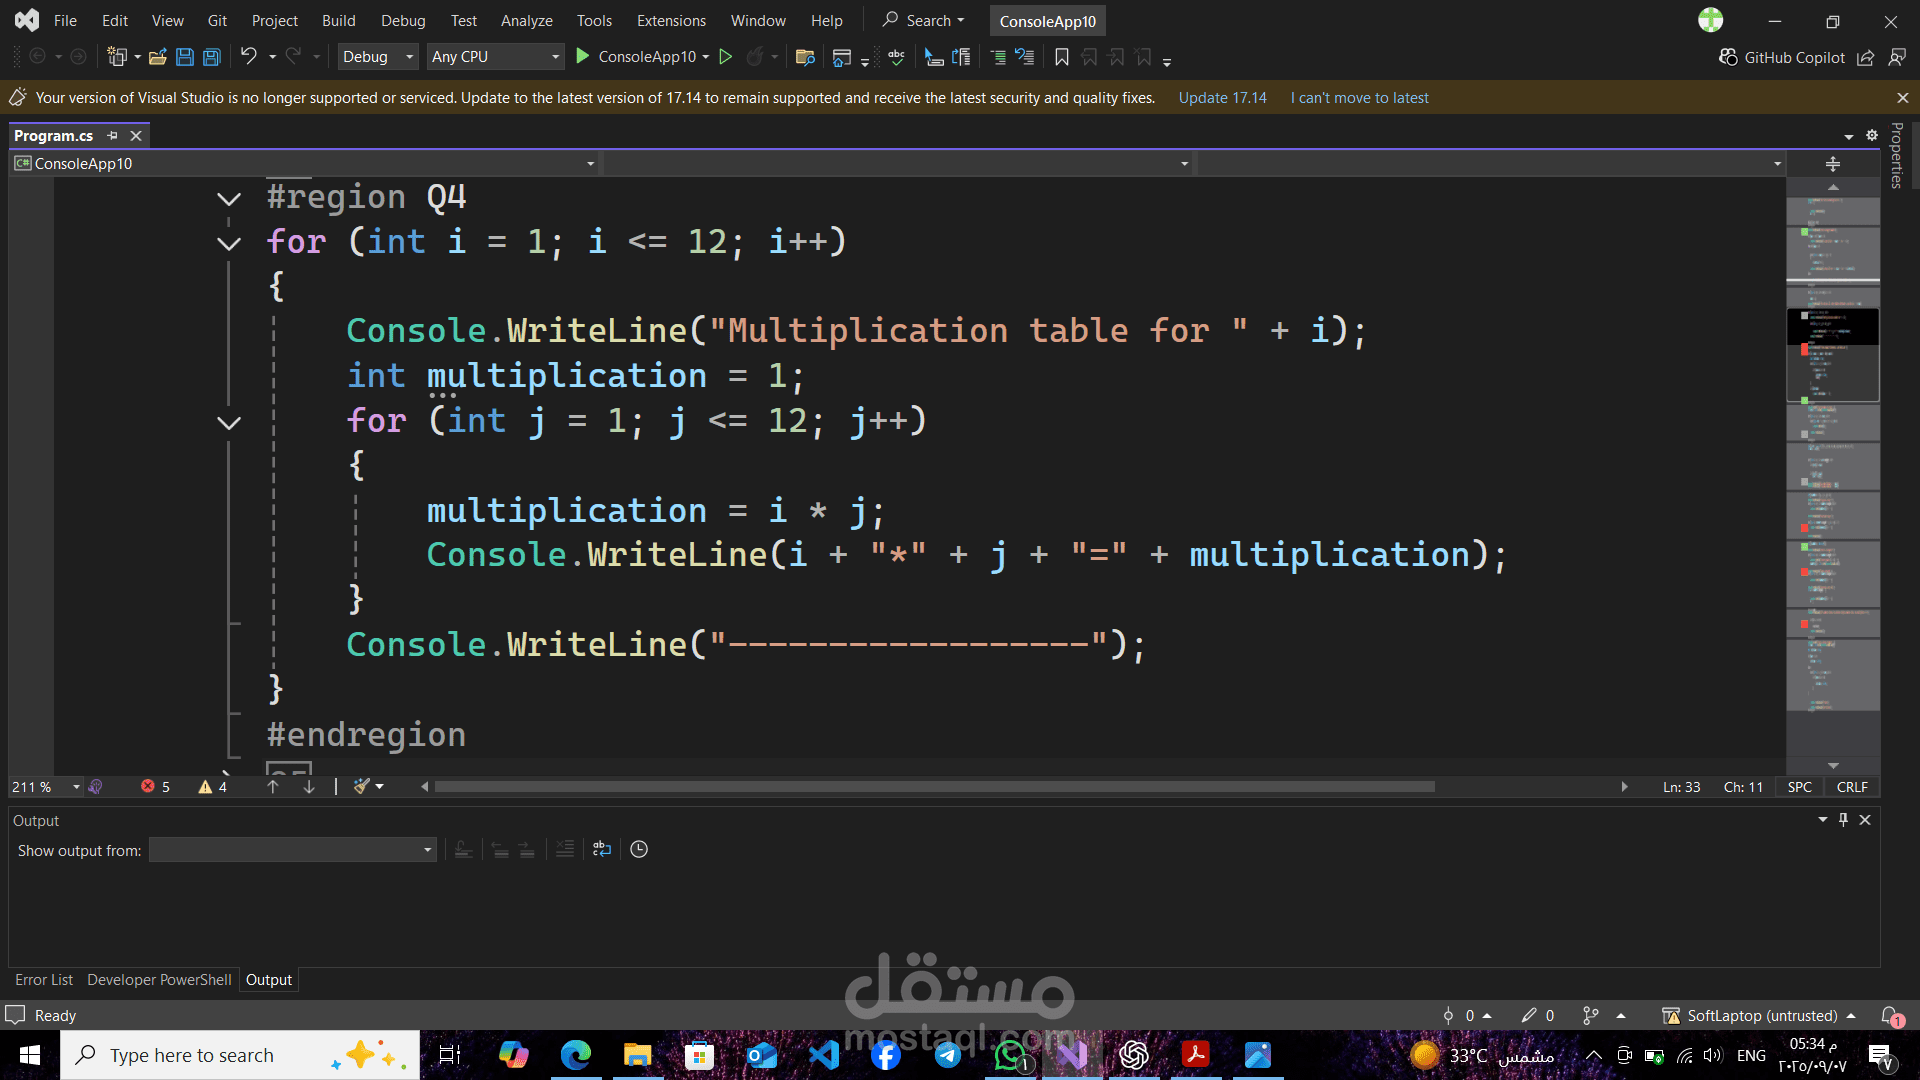Click the horizontal scrollbar of the editor
Screen dimensions: 1920x1080
935,787
